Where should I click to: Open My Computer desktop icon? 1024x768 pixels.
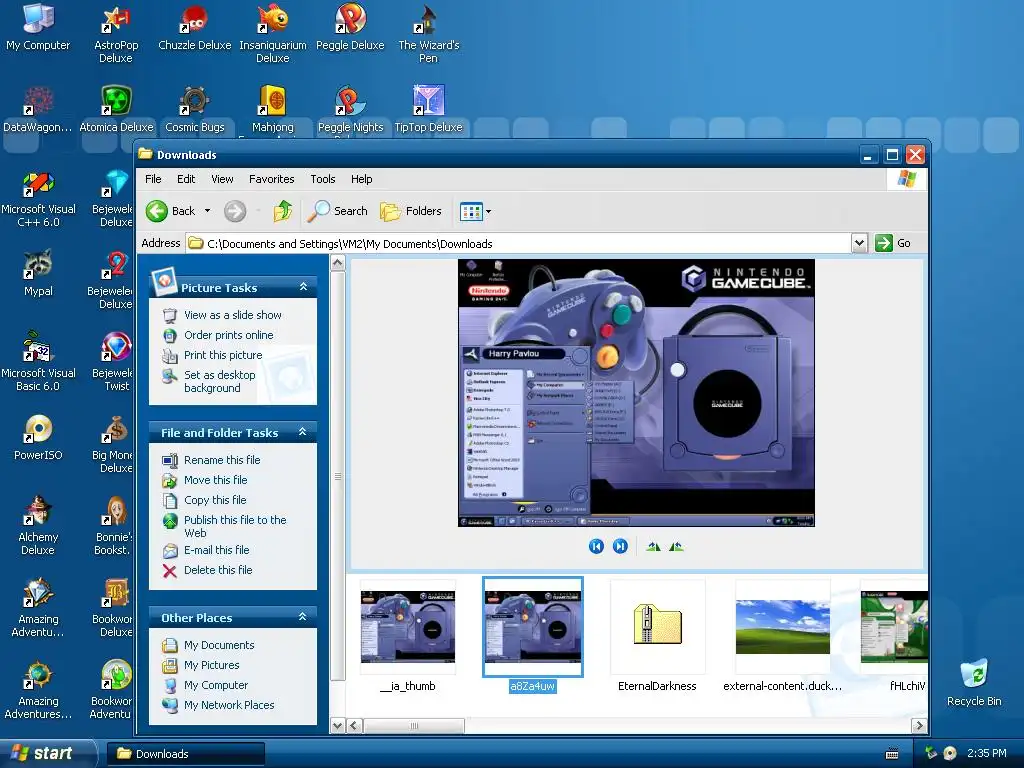(x=38, y=26)
